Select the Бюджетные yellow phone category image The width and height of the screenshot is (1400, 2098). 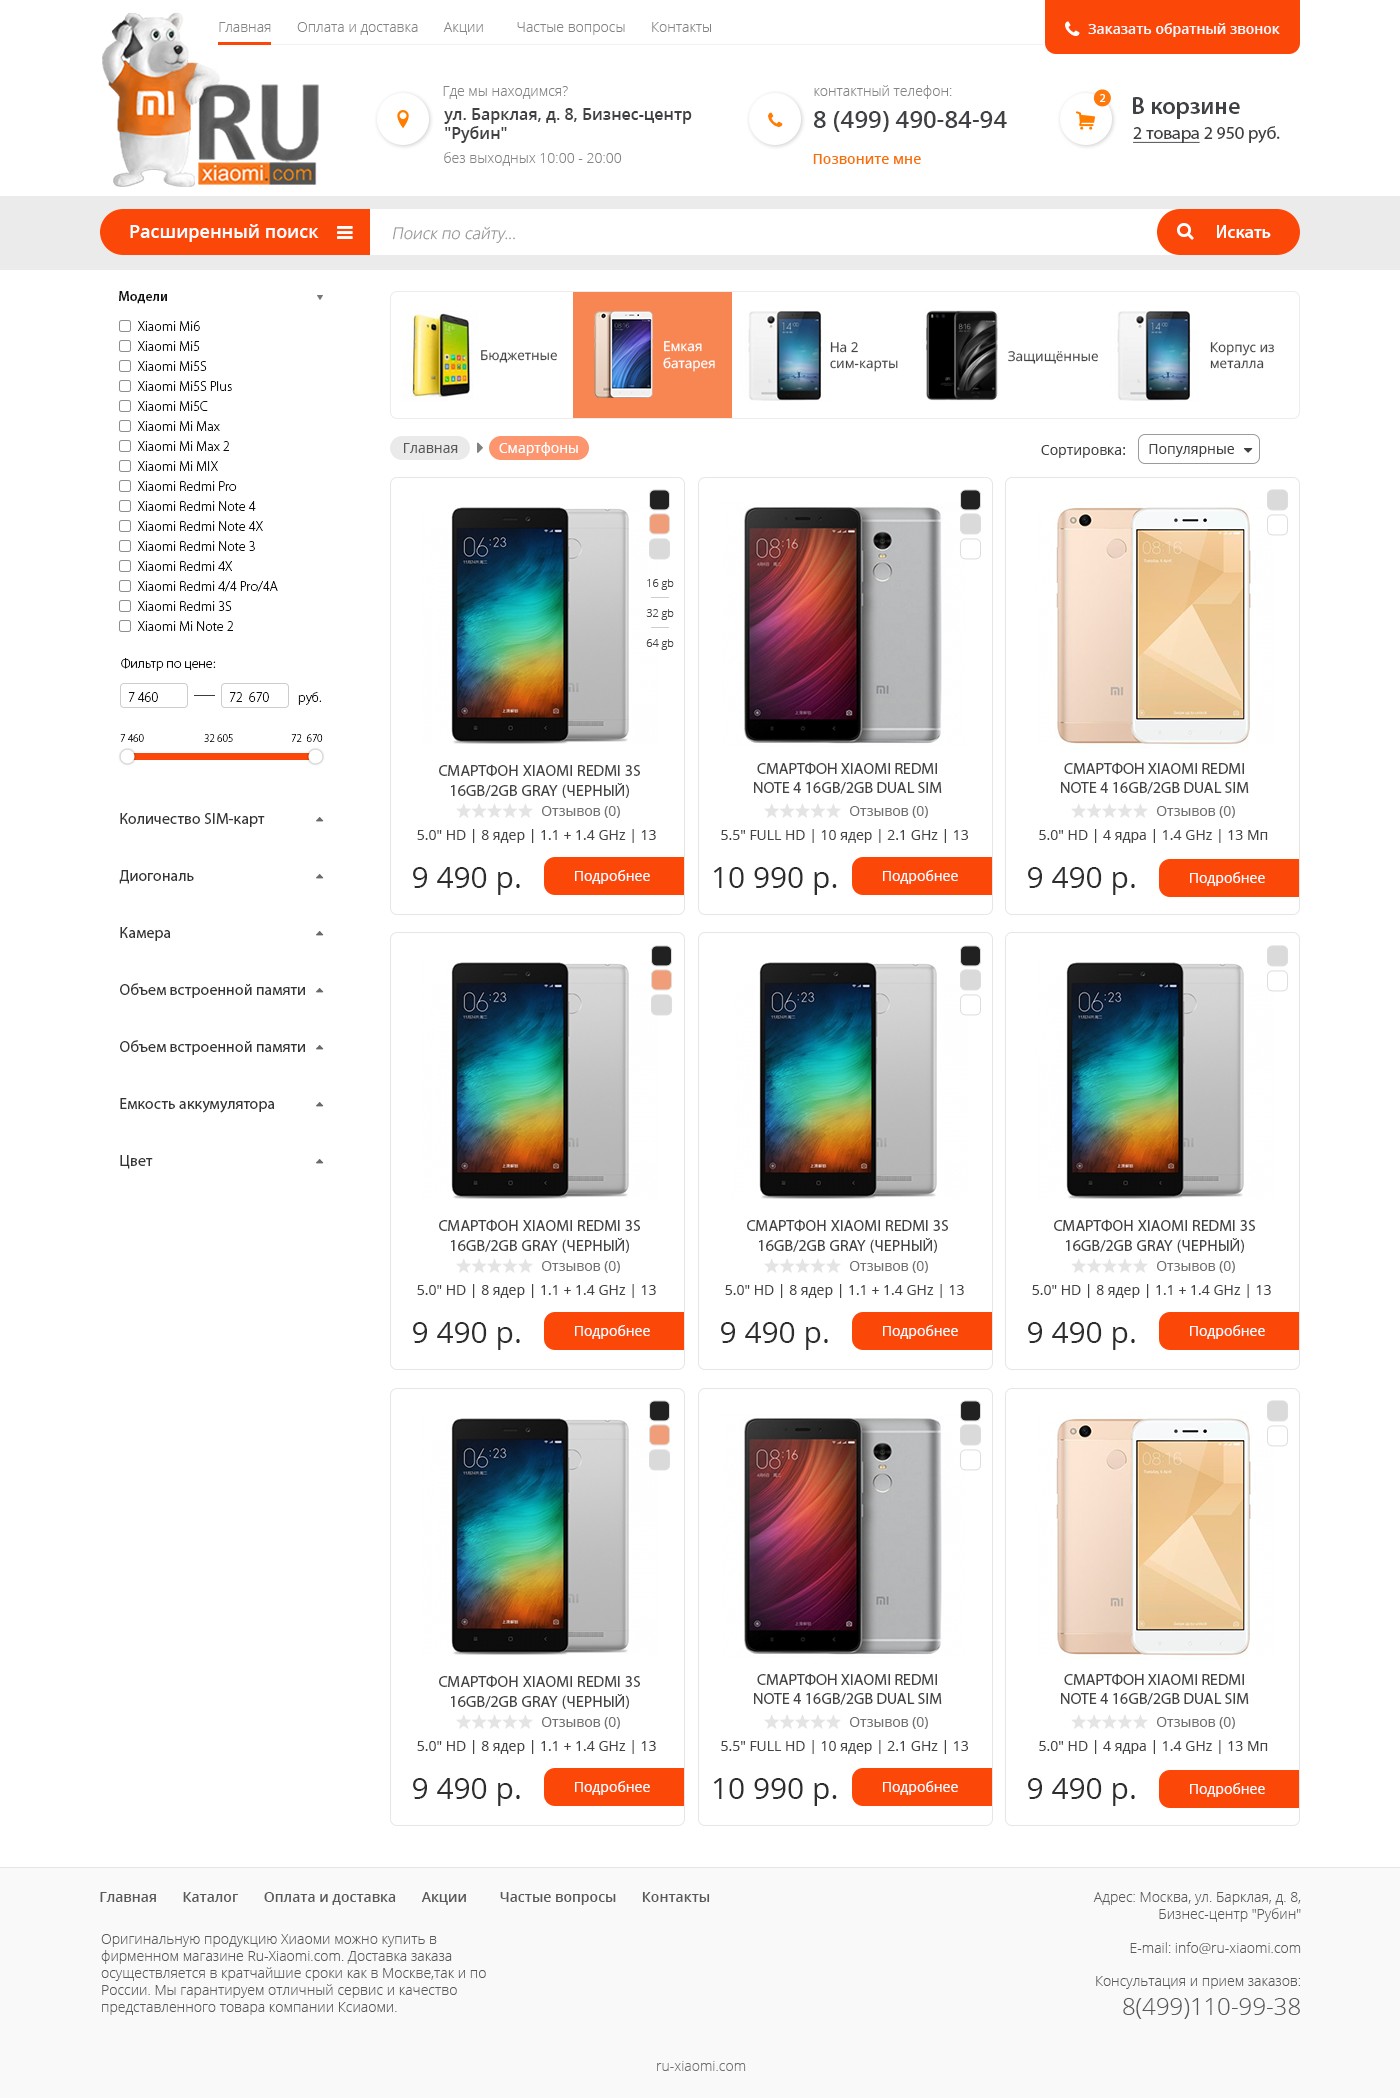pos(441,355)
